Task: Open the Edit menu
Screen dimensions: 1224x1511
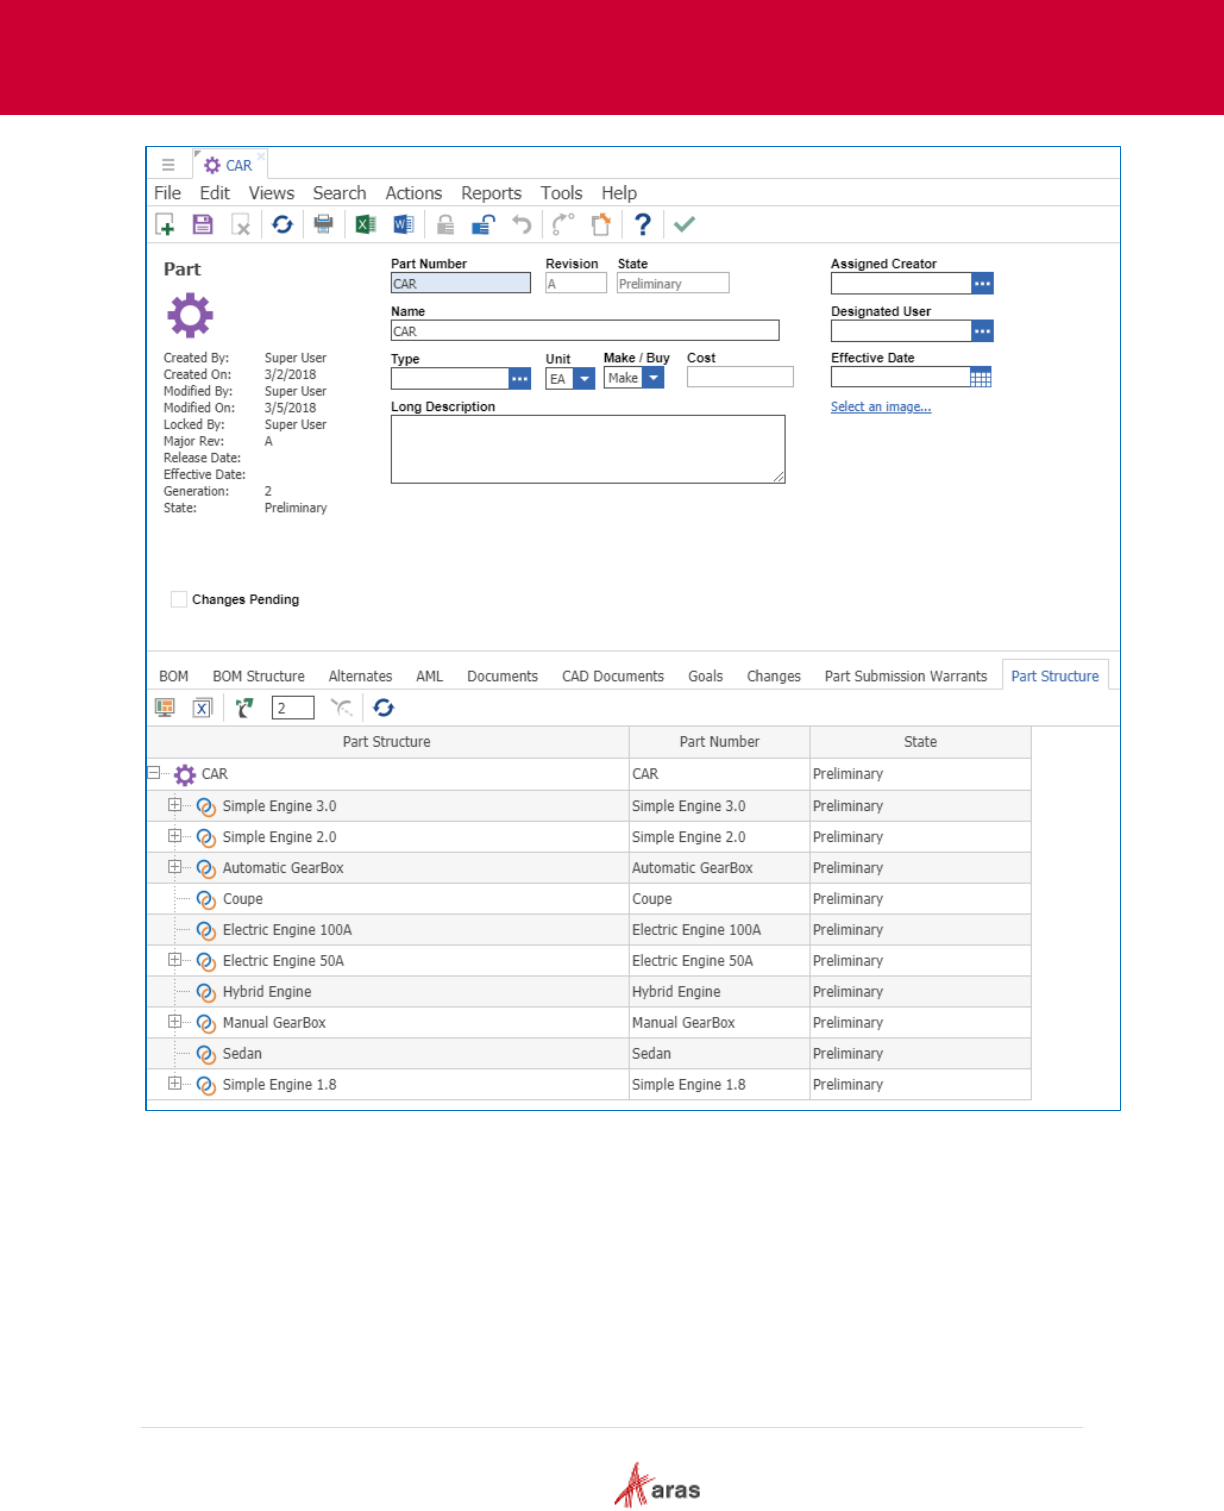Action: (215, 193)
